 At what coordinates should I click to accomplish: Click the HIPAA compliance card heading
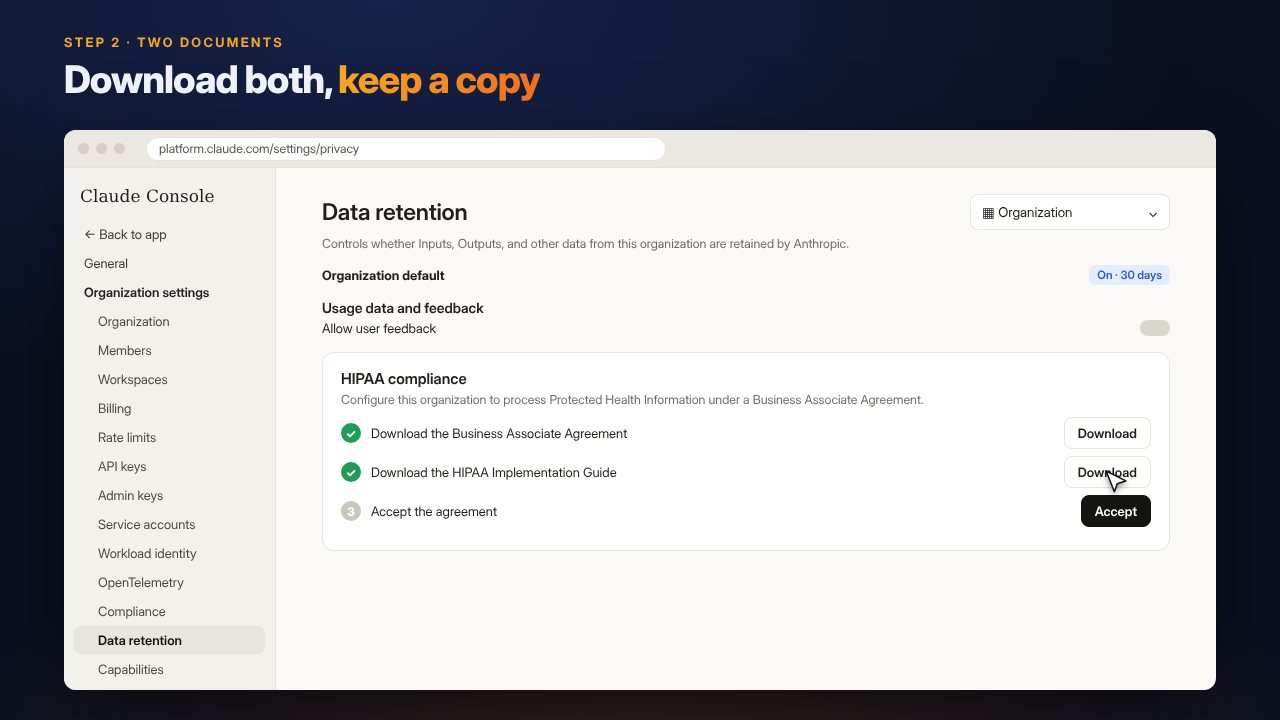click(x=404, y=379)
